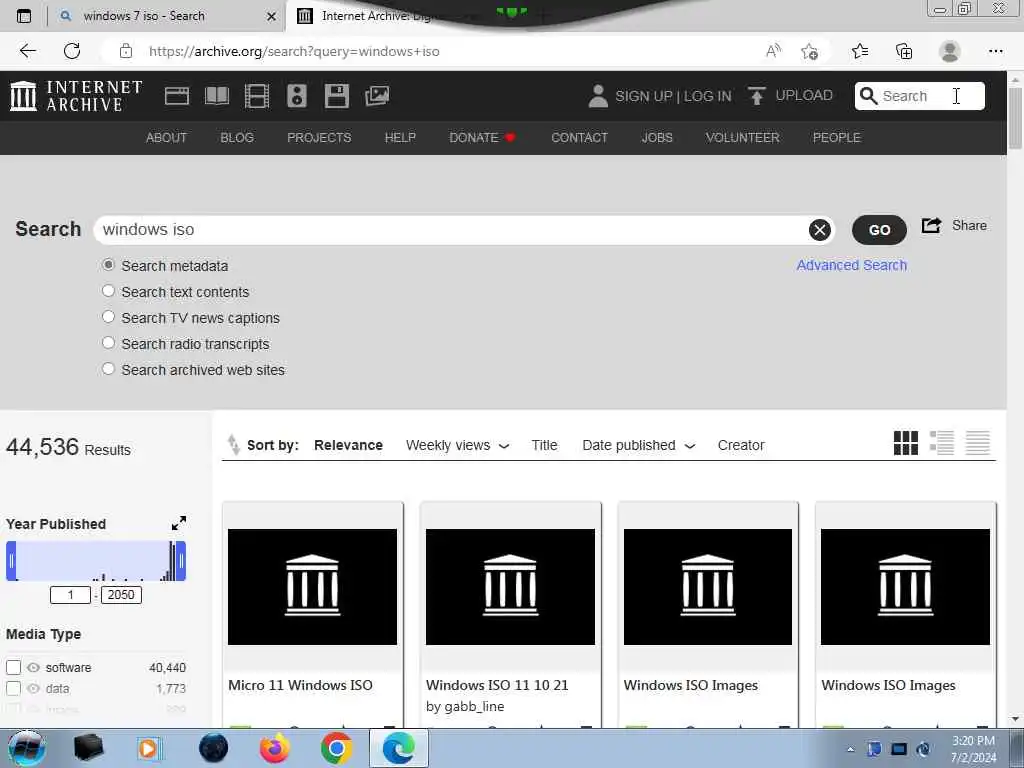Add this page to favorites
The width and height of the screenshot is (1024, 768).
[x=810, y=51]
